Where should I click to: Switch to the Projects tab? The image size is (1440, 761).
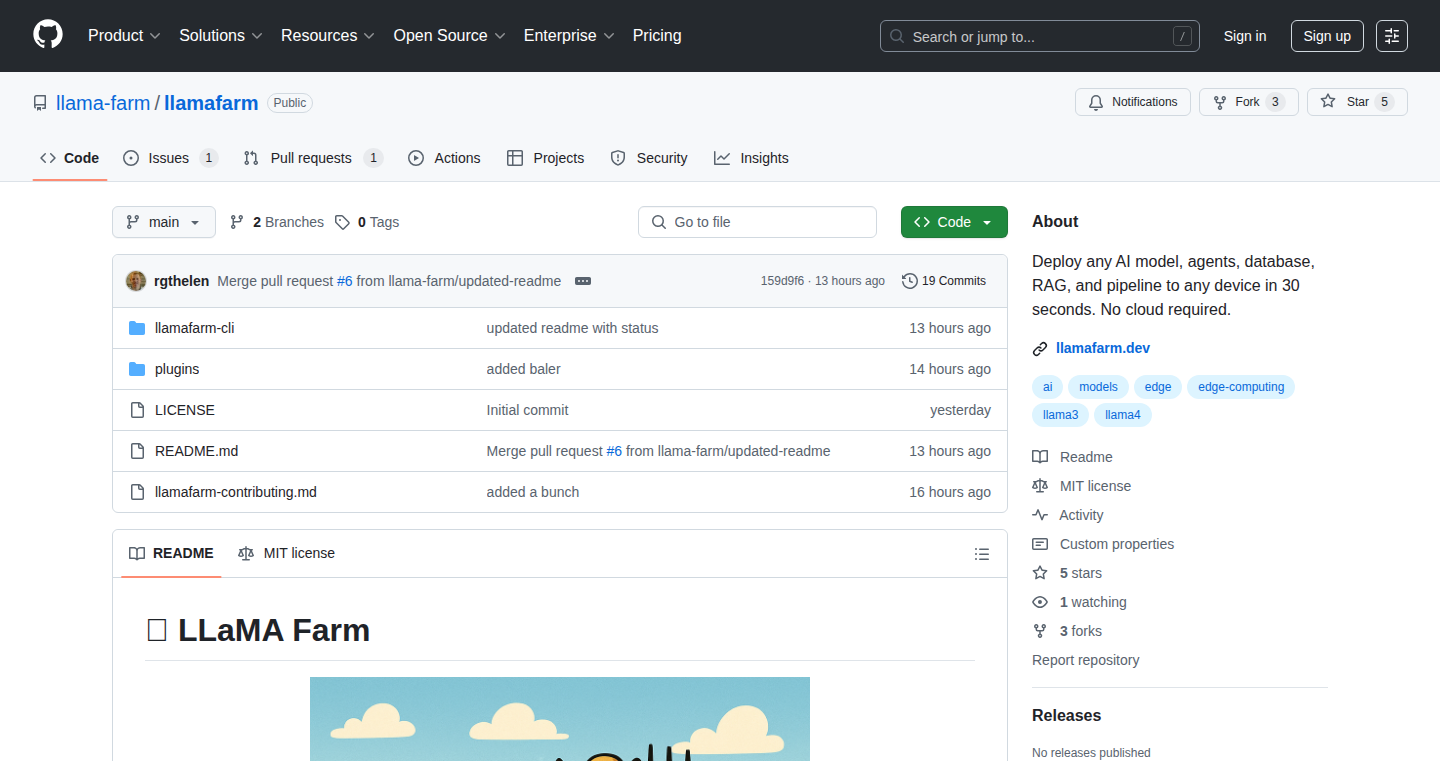(545, 158)
